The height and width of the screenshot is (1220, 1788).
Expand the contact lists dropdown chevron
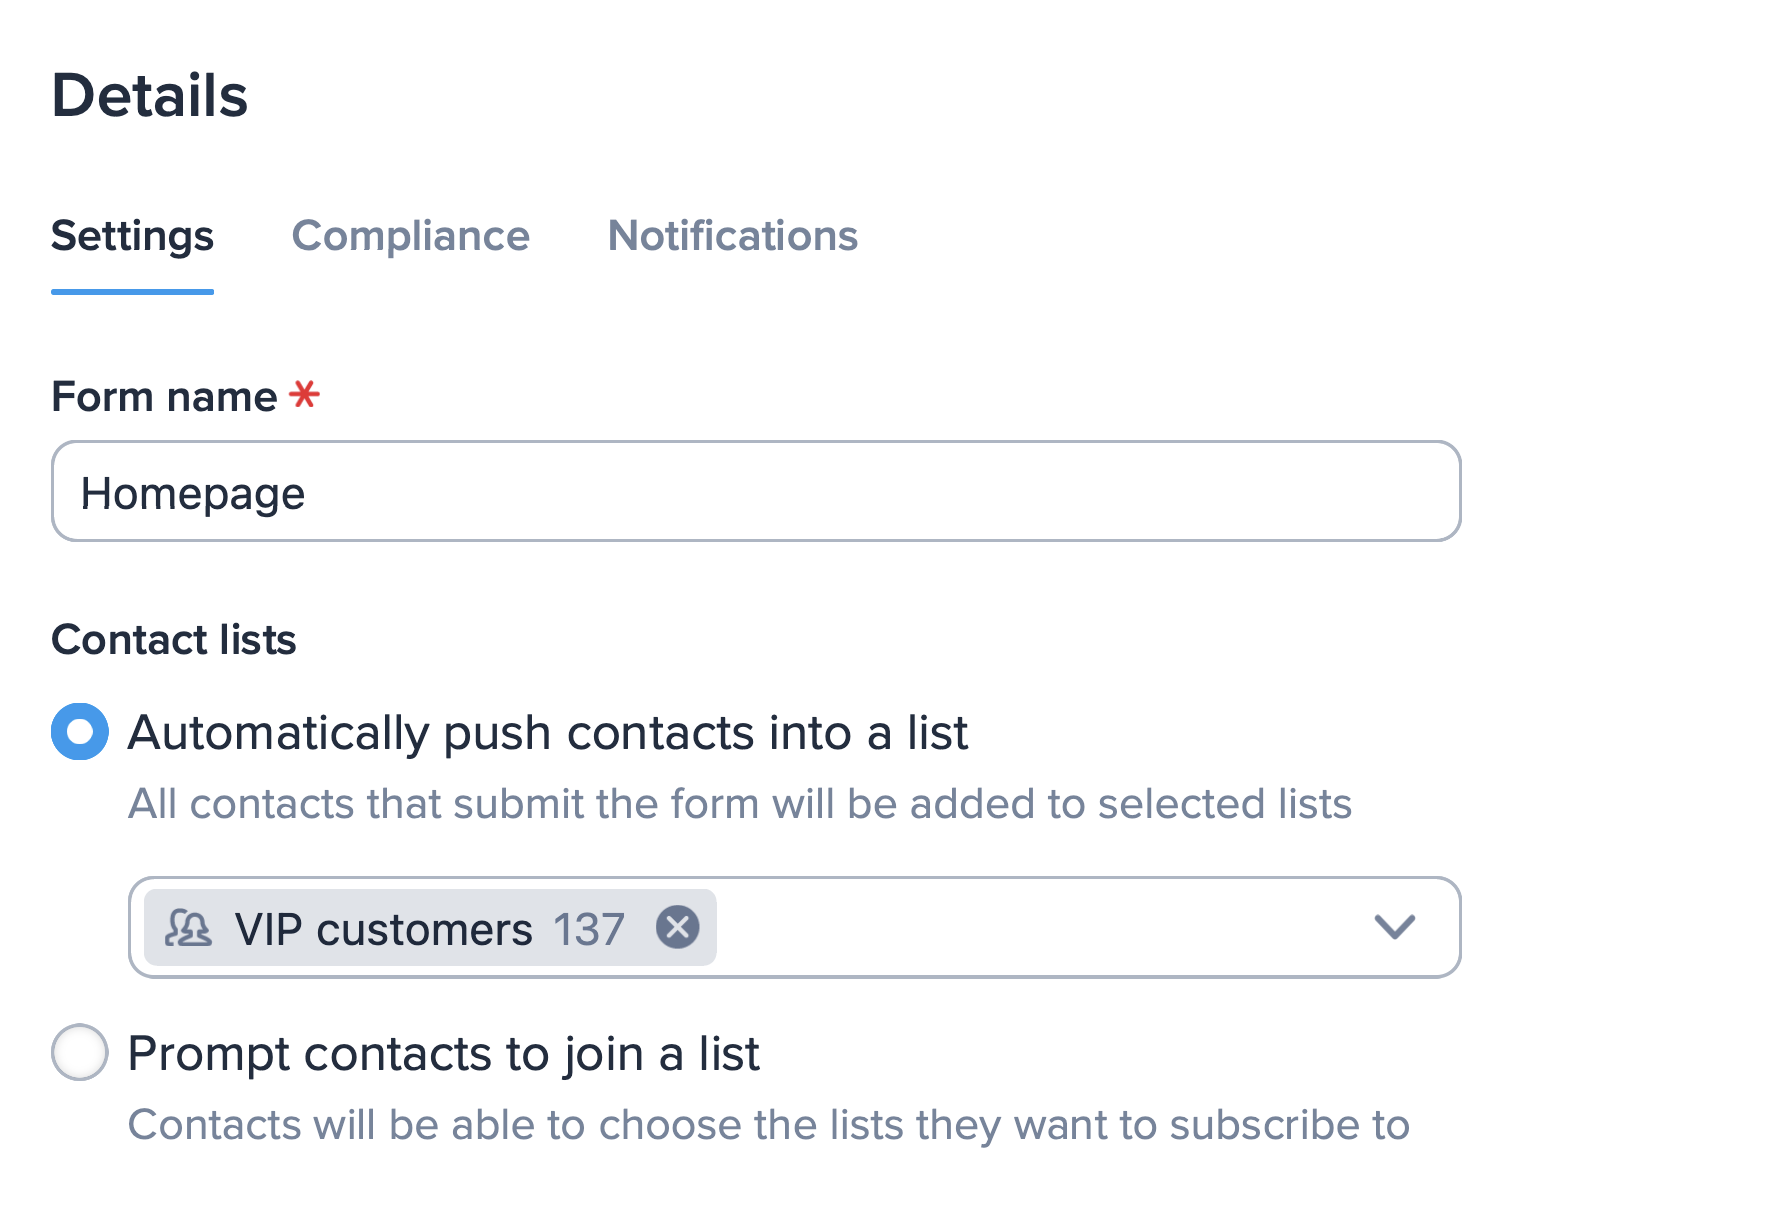pos(1394,927)
